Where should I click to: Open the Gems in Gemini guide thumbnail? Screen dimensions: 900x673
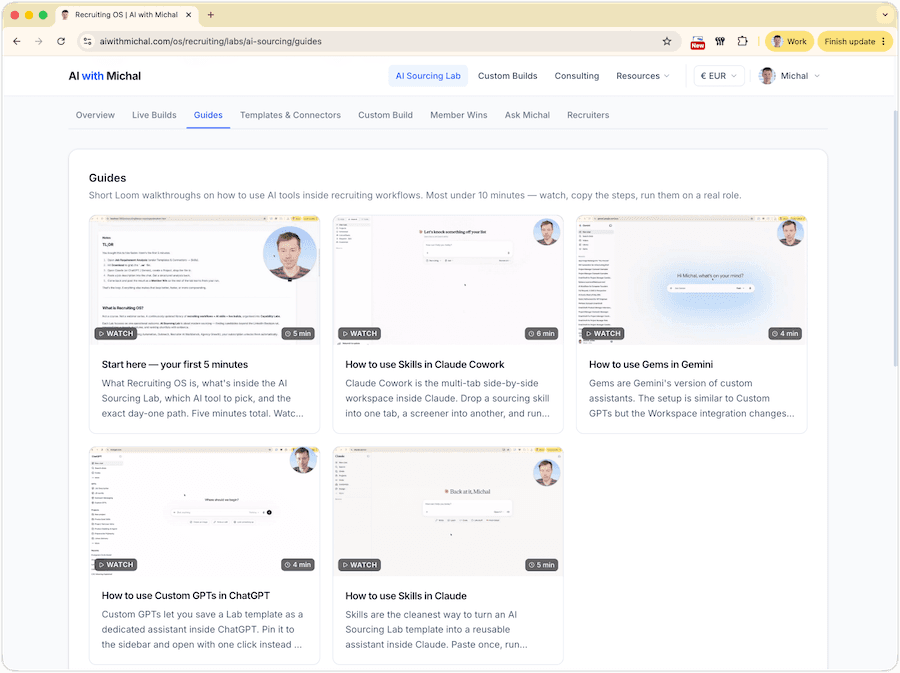click(x=692, y=280)
